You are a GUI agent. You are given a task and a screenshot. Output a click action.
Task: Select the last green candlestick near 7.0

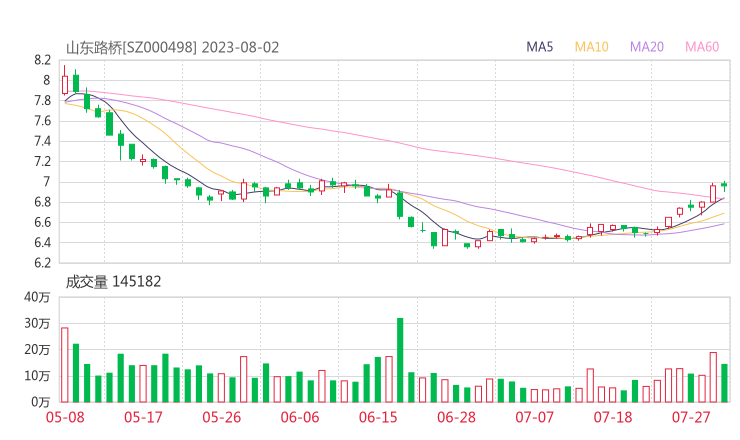point(724,186)
